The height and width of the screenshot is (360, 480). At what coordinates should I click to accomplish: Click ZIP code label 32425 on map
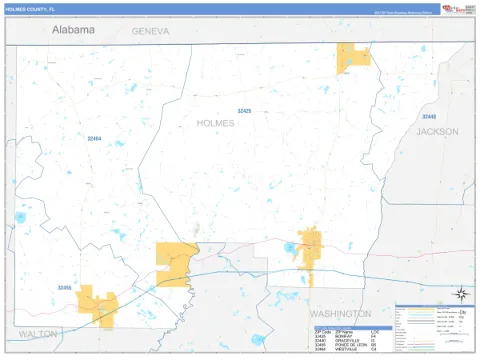[x=244, y=111]
